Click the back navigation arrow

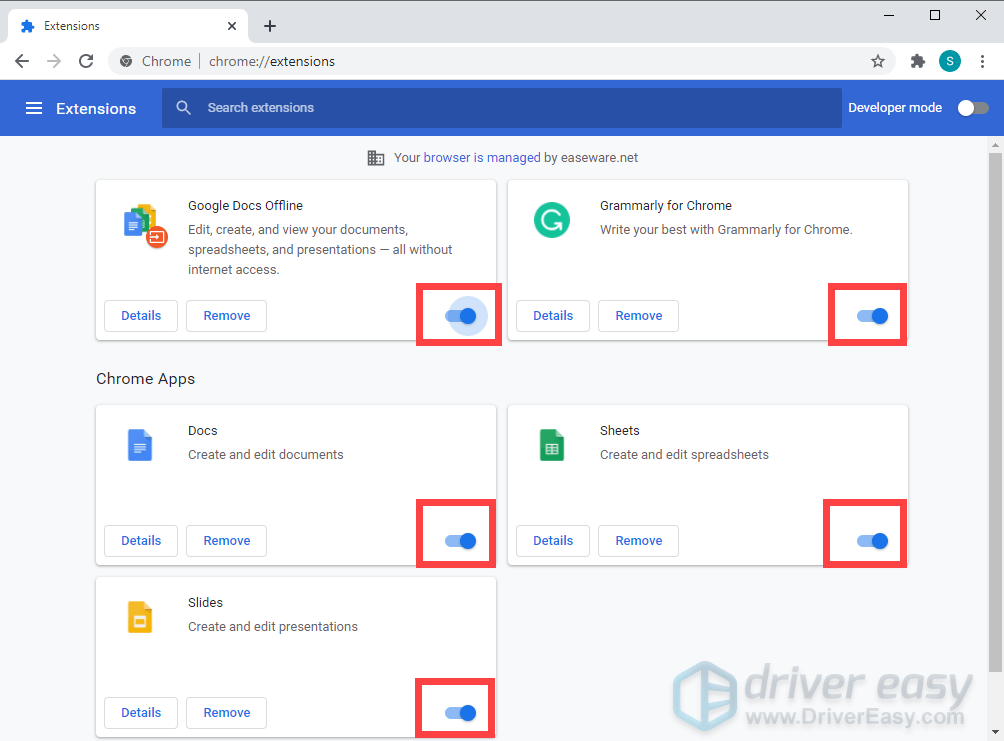click(22, 61)
